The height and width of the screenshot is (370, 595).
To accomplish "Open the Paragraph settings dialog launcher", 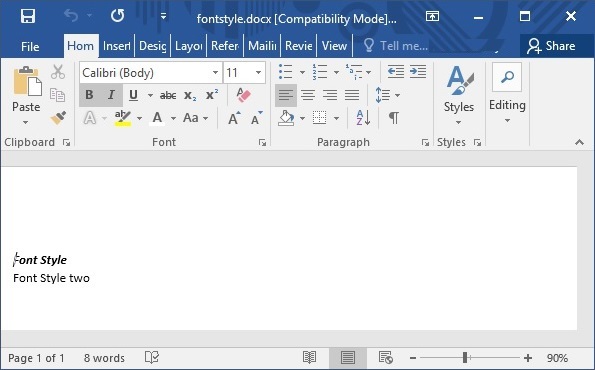I will (x=425, y=143).
